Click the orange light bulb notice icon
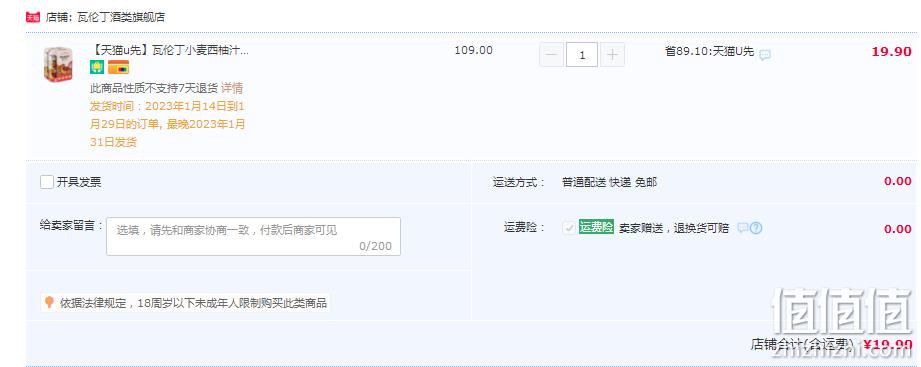 49,302
